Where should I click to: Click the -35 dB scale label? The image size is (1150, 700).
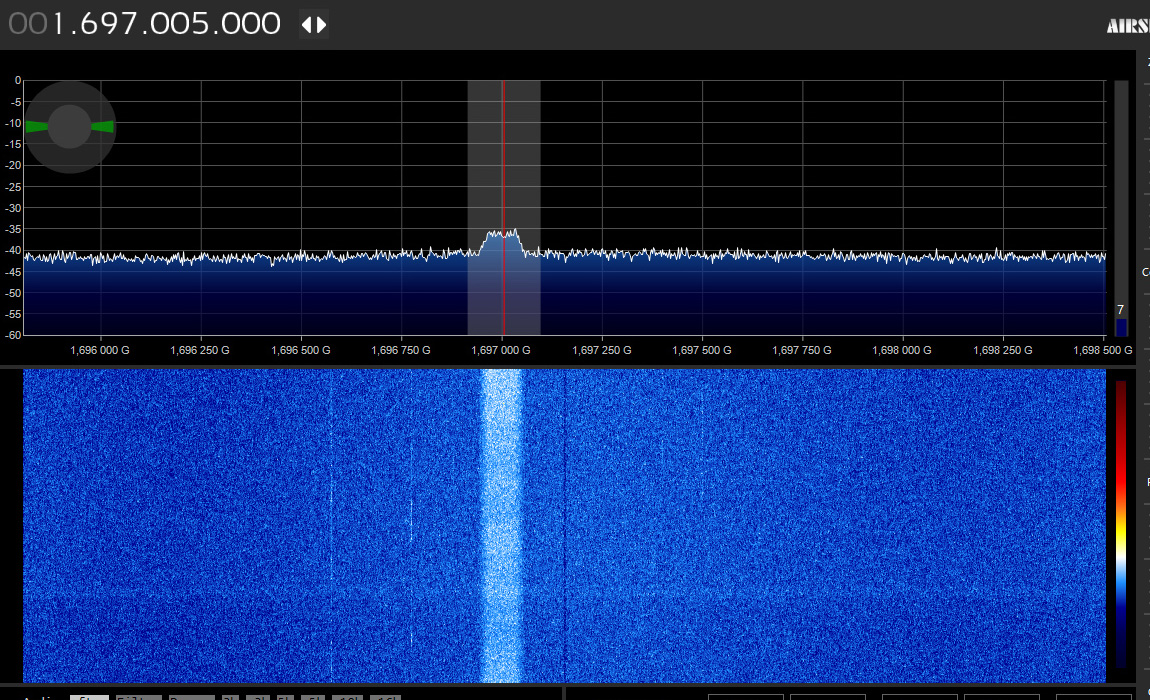coord(13,230)
